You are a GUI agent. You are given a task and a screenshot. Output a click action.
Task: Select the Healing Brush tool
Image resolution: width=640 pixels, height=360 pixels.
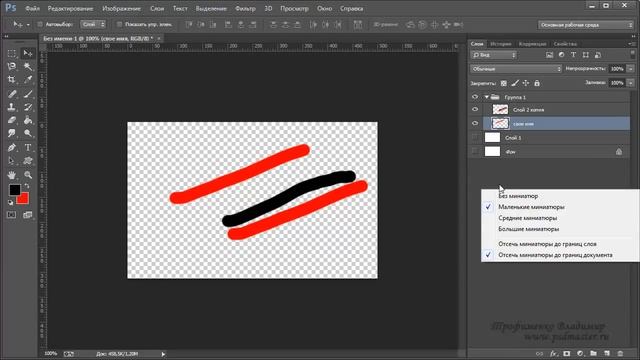click(x=12, y=94)
